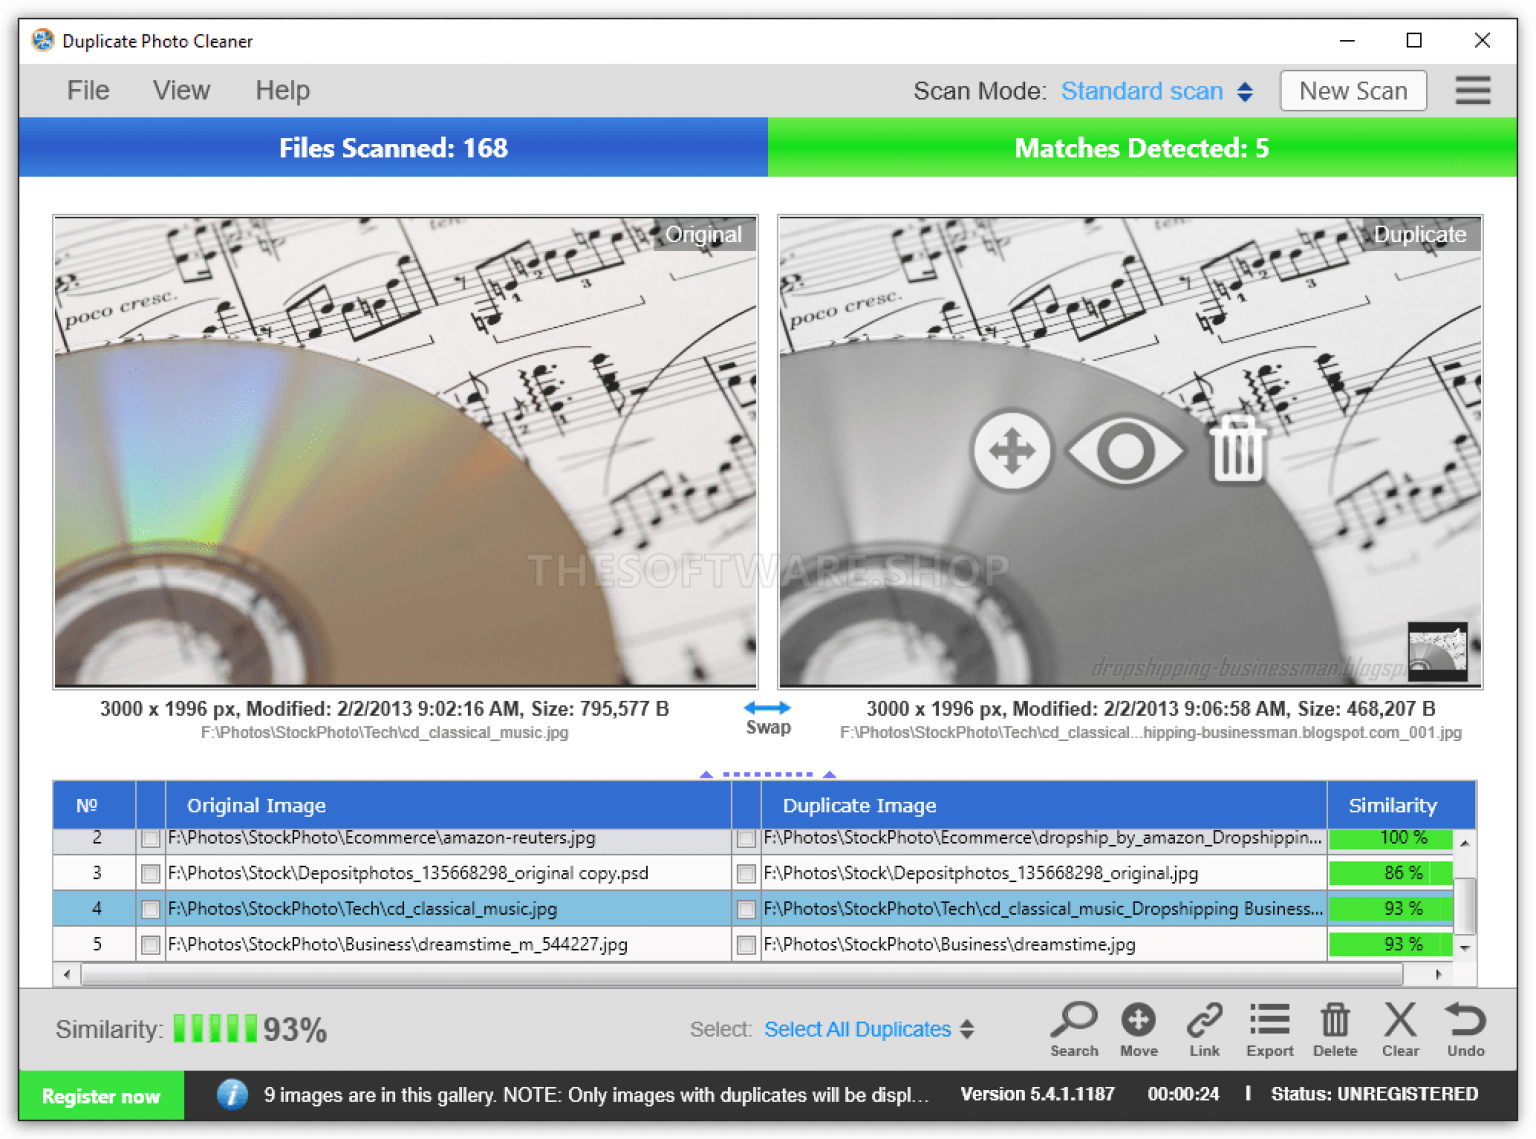Screen dimensions: 1536x1139
Task: Click the Export list icon
Action: [x=1269, y=1021]
